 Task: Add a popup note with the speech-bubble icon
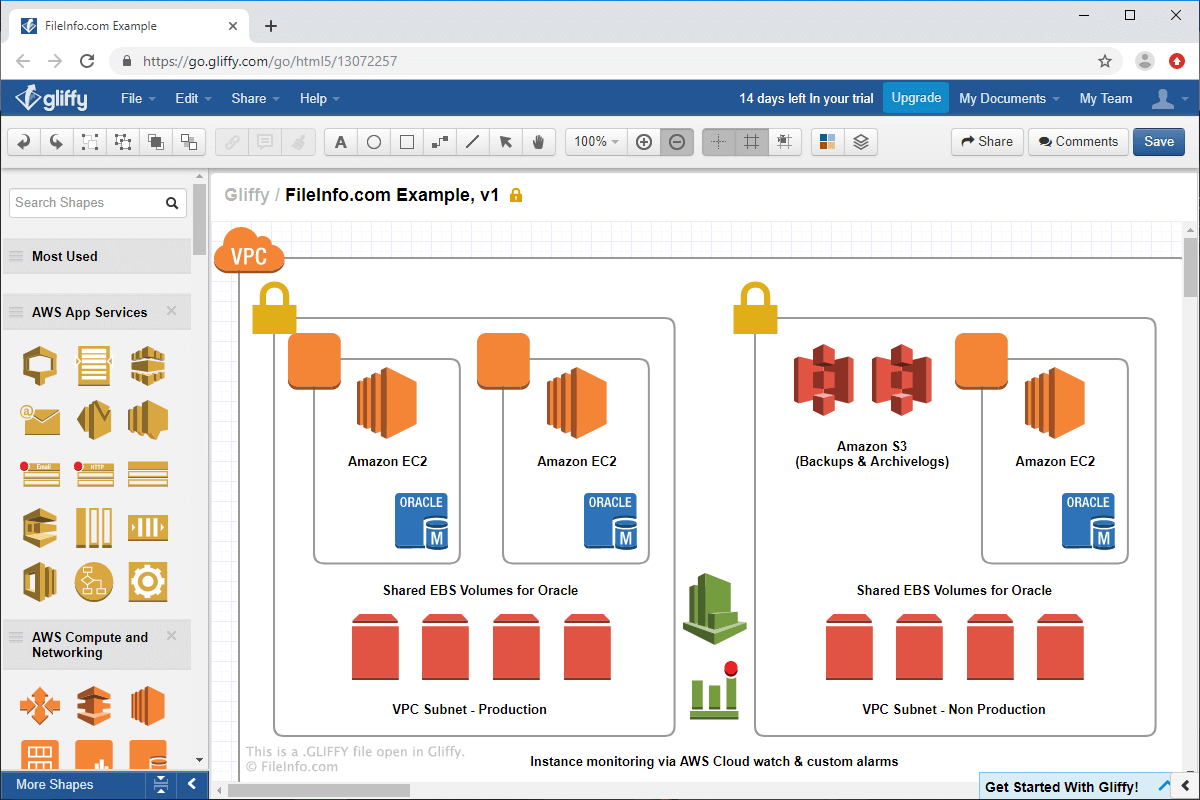pyautogui.click(x=265, y=142)
